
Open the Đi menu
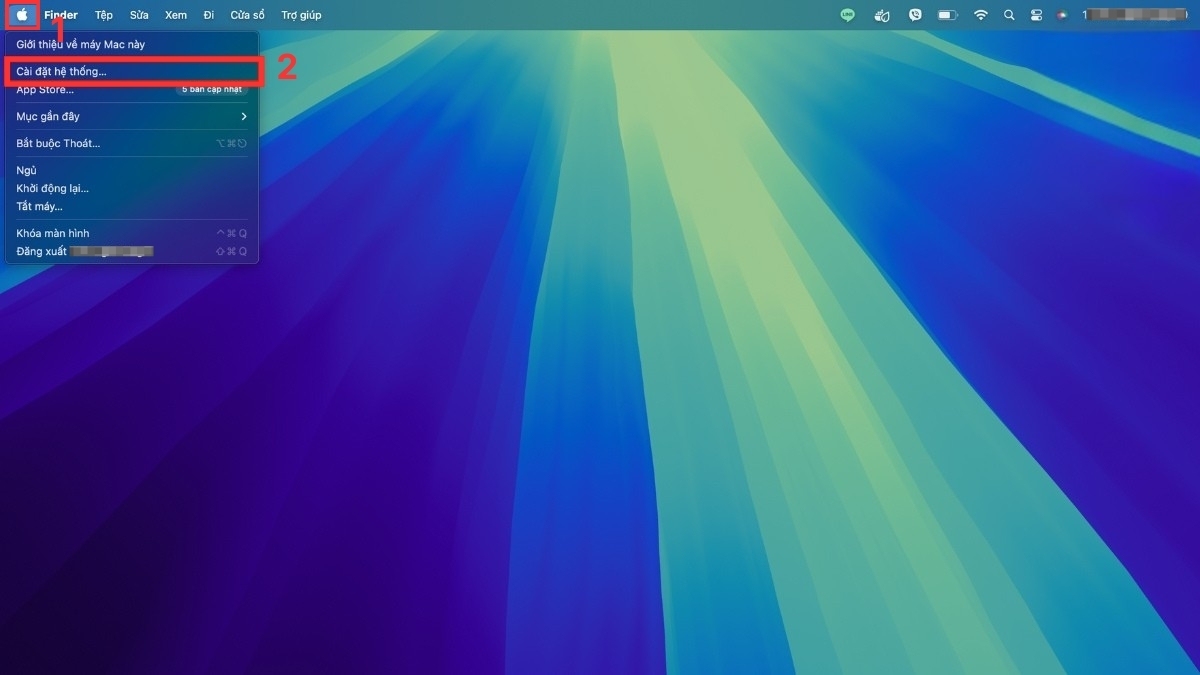(208, 15)
